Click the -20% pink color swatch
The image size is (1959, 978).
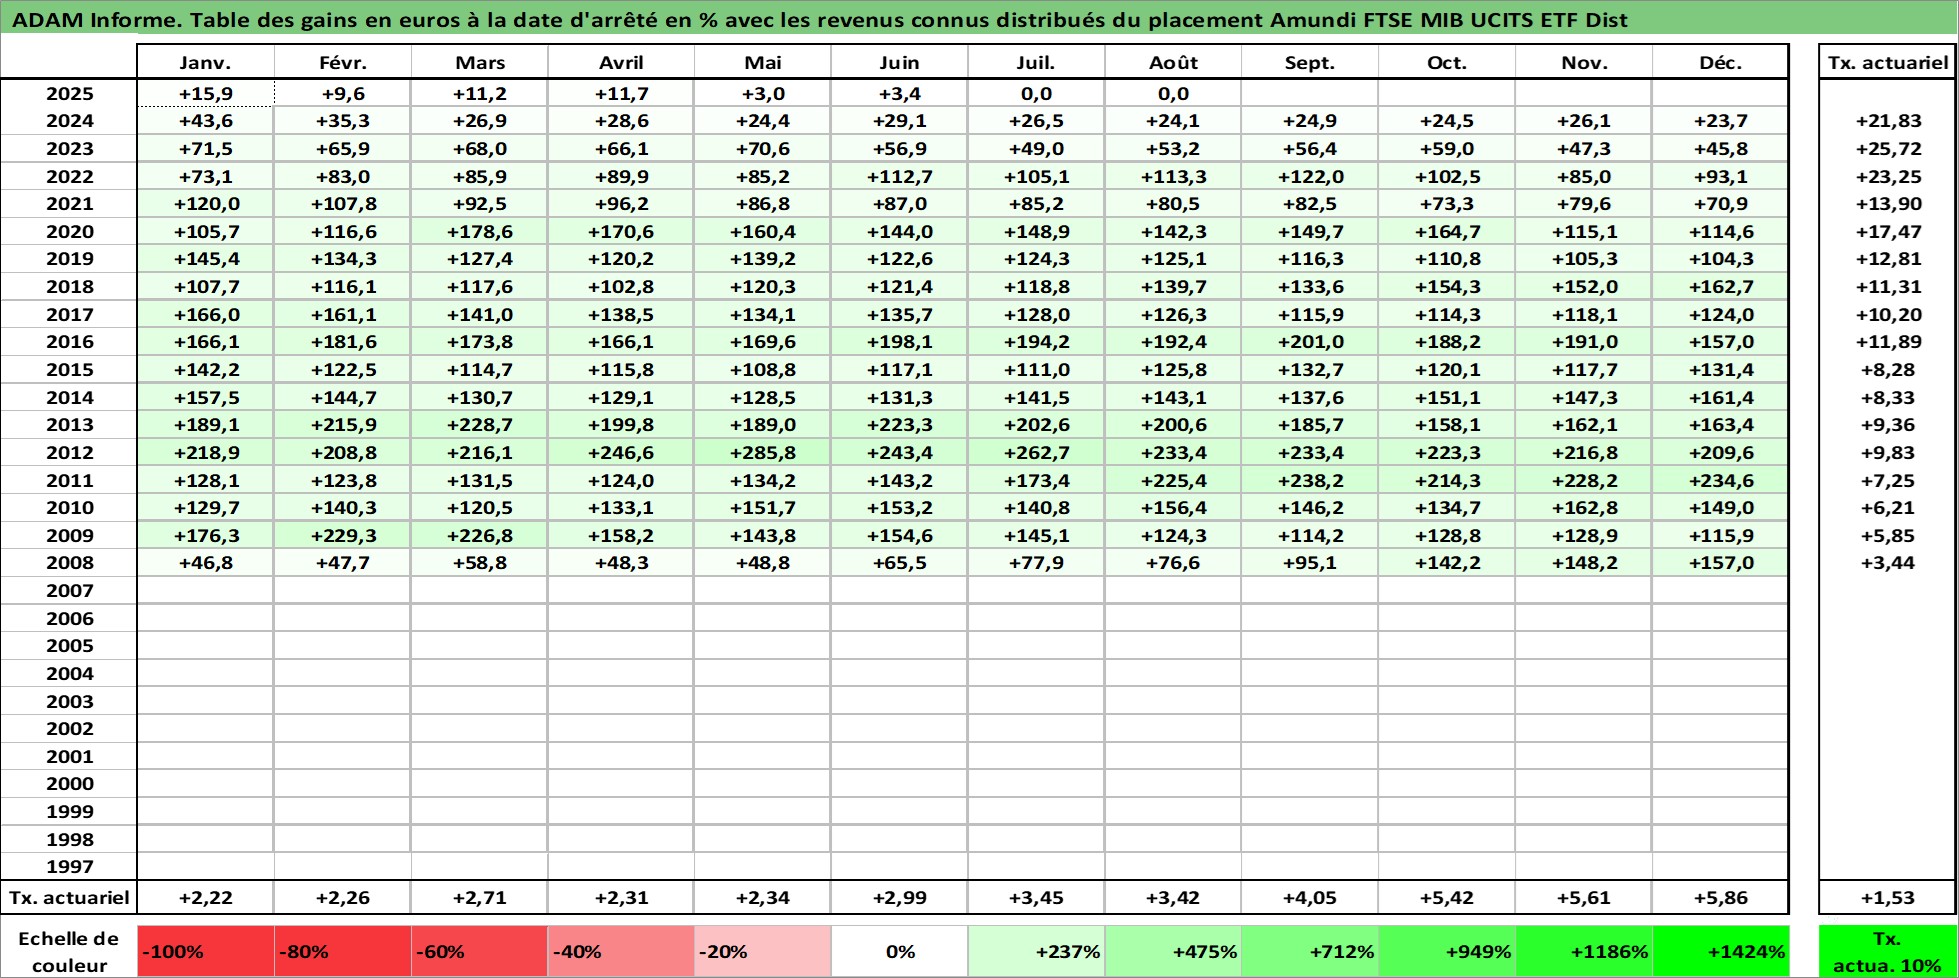point(762,951)
